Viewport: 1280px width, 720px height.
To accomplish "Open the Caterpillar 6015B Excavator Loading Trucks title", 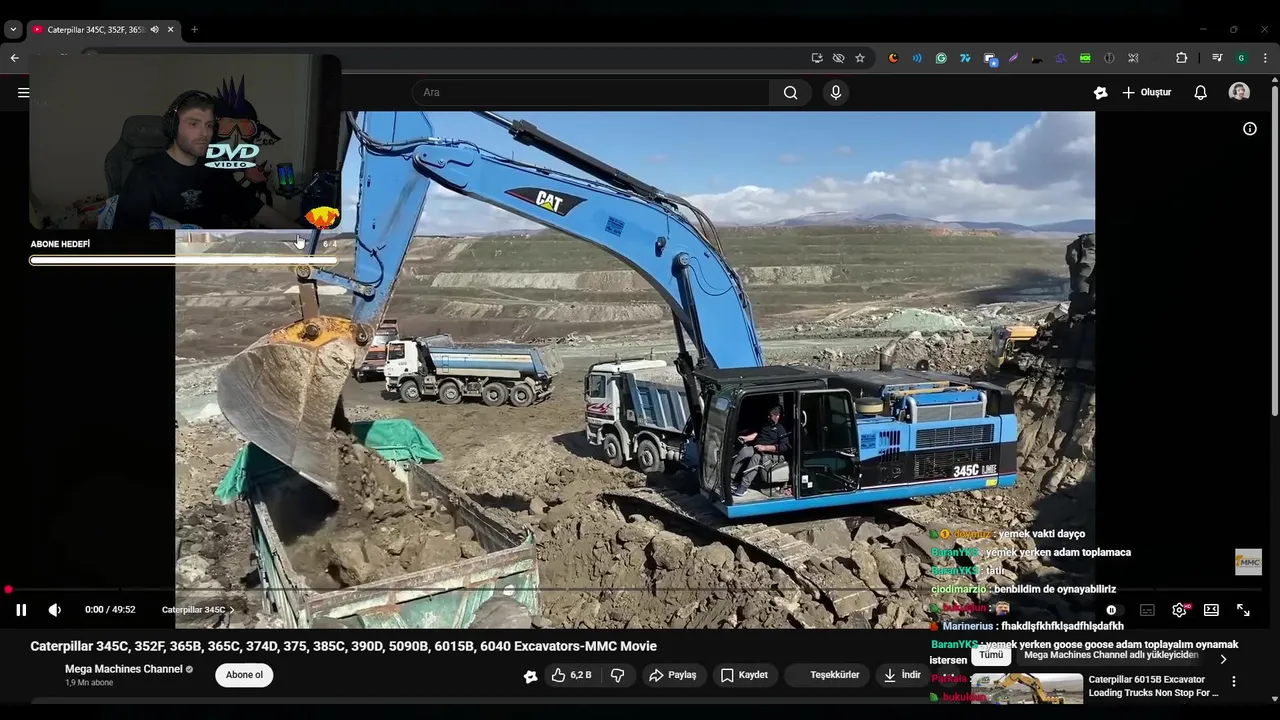I will pyautogui.click(x=1153, y=686).
